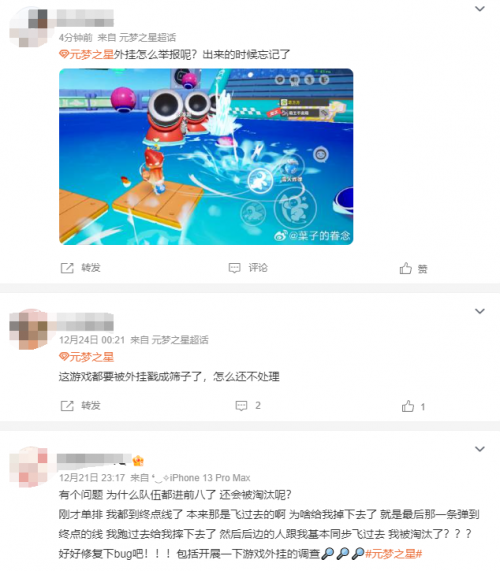Screen dimensions: 500x571
Task: Open the third poster's avatar
Action: [29, 467]
